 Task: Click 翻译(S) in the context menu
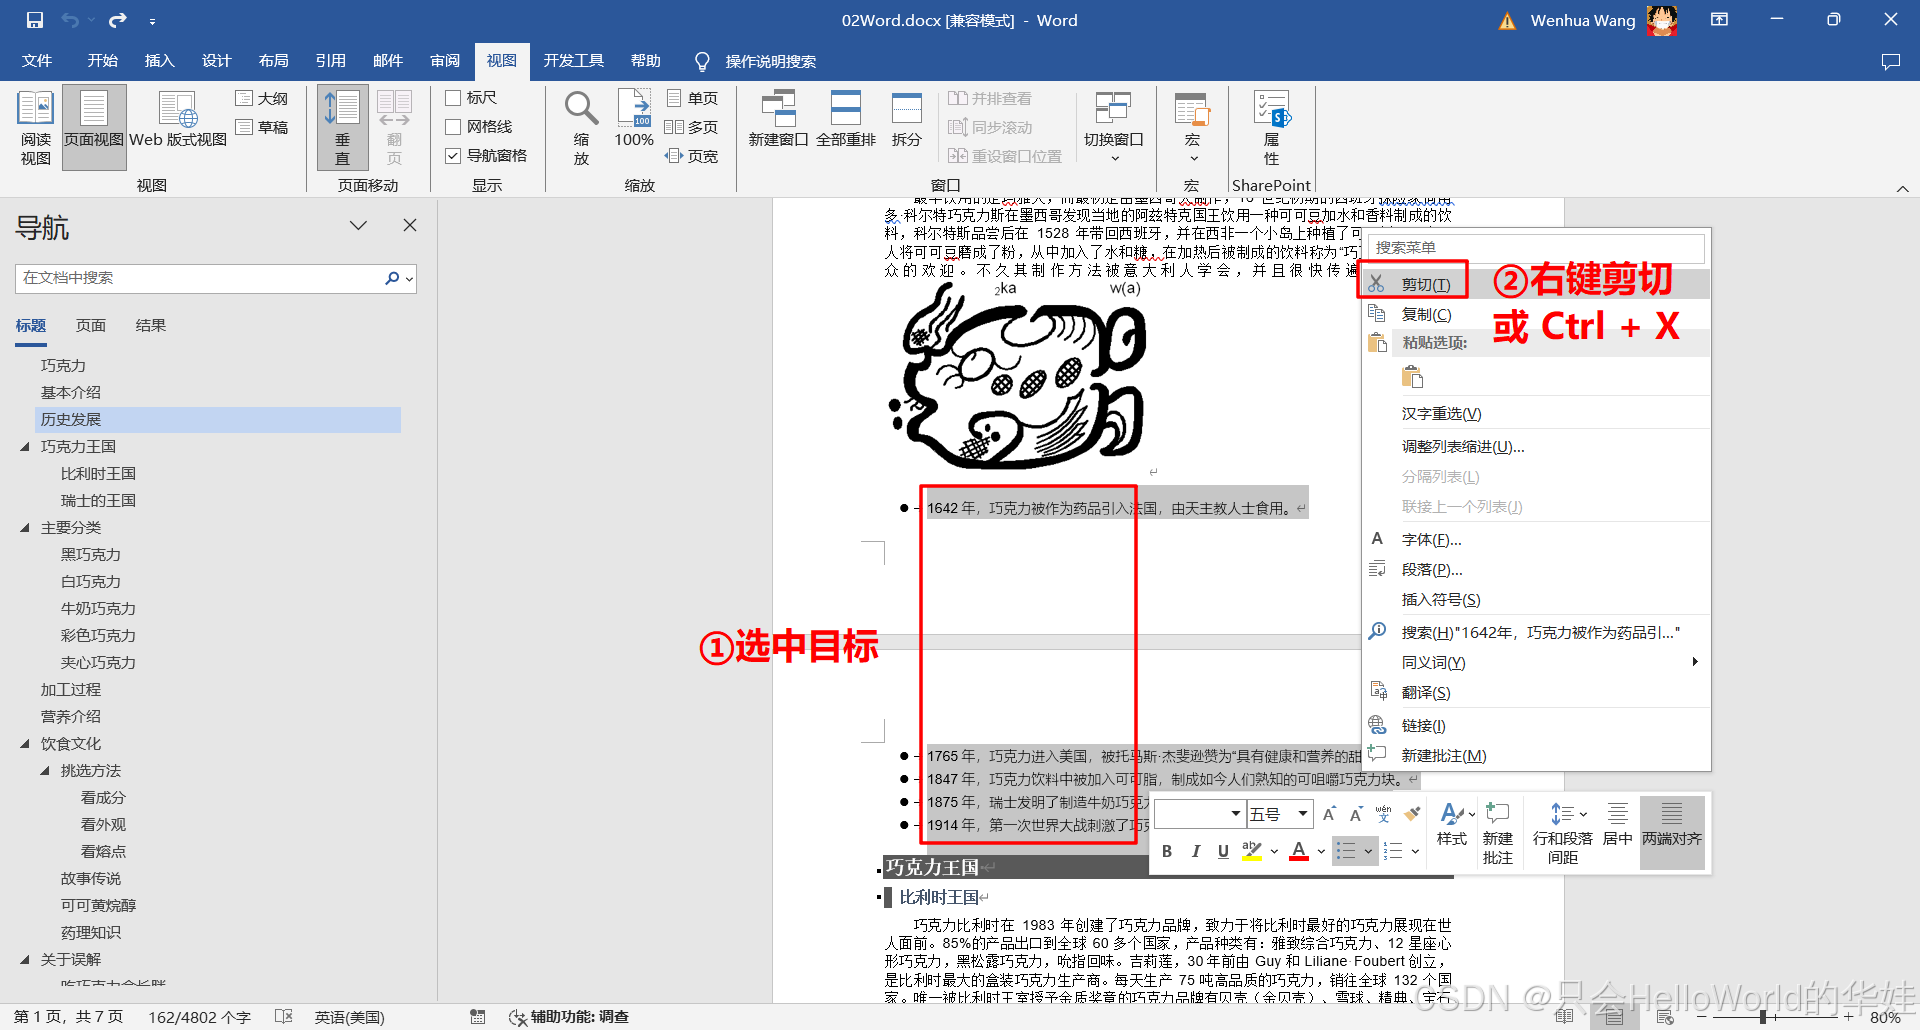click(1426, 693)
